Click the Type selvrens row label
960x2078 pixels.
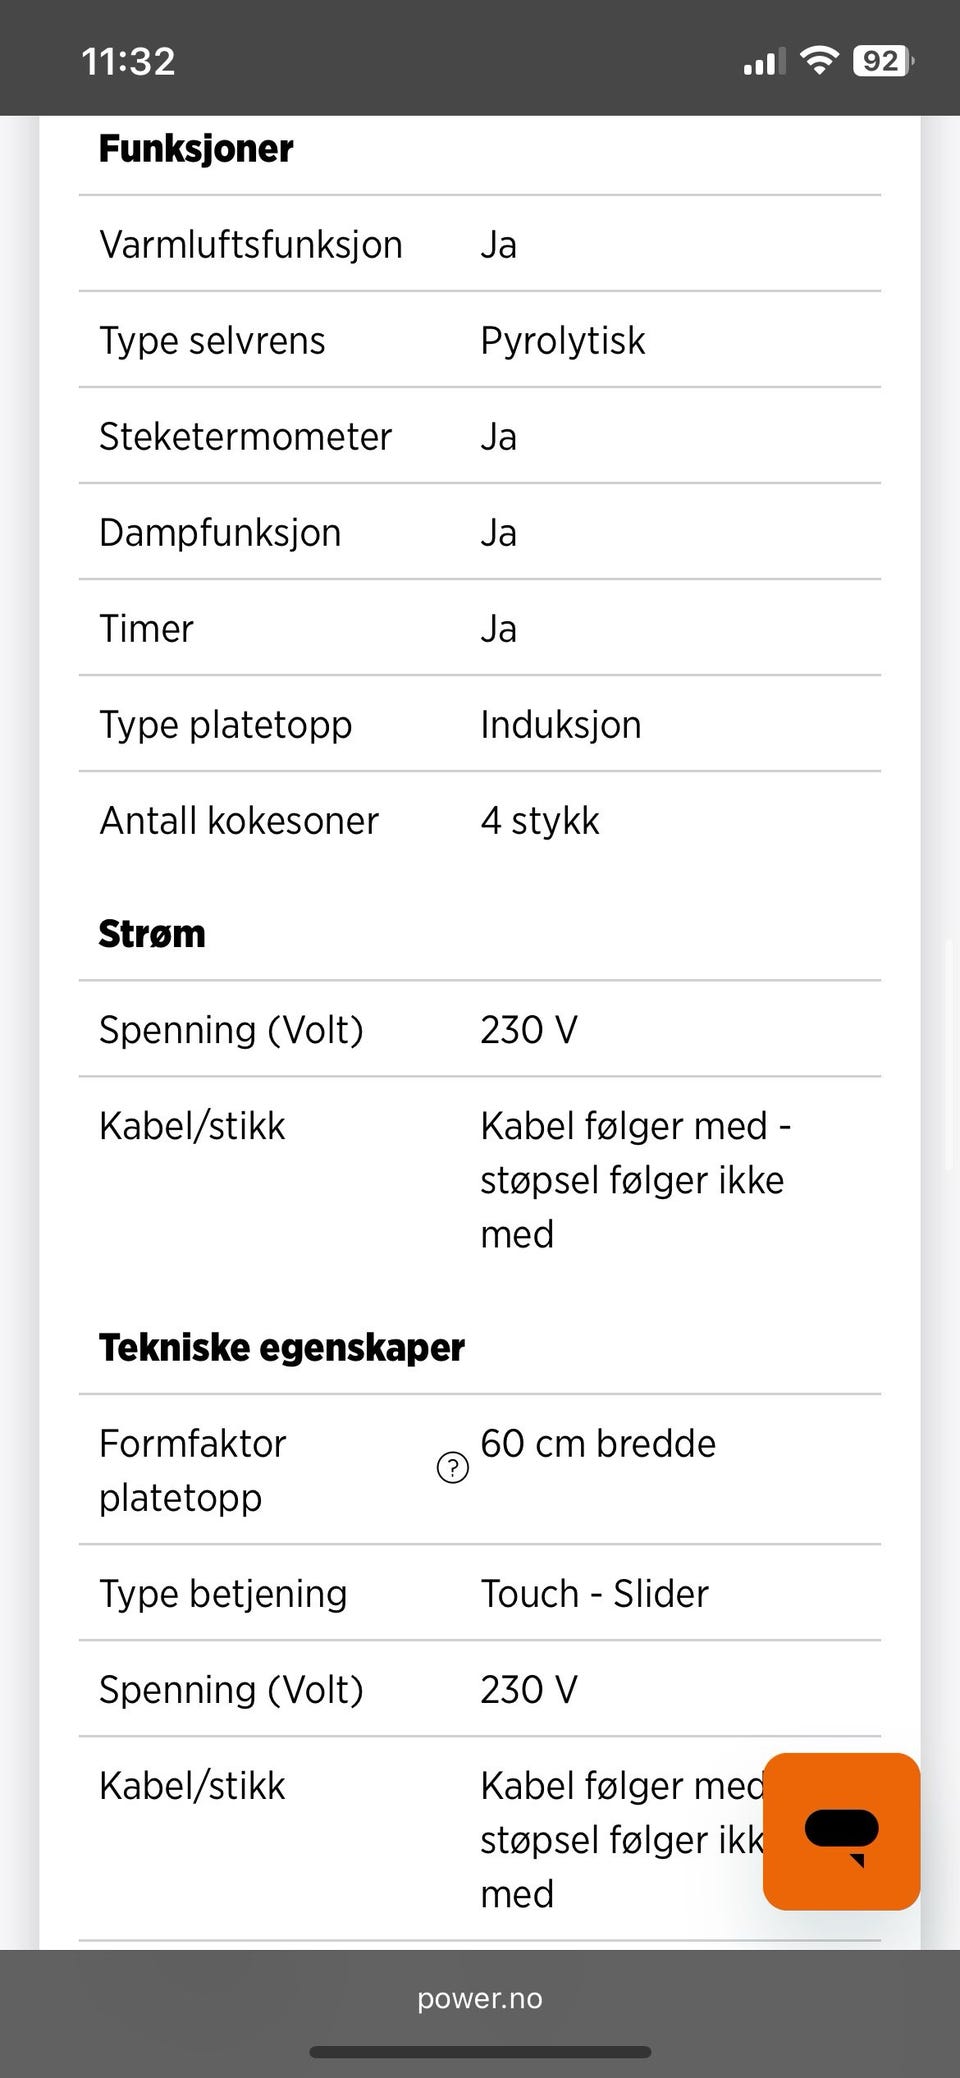click(x=212, y=340)
